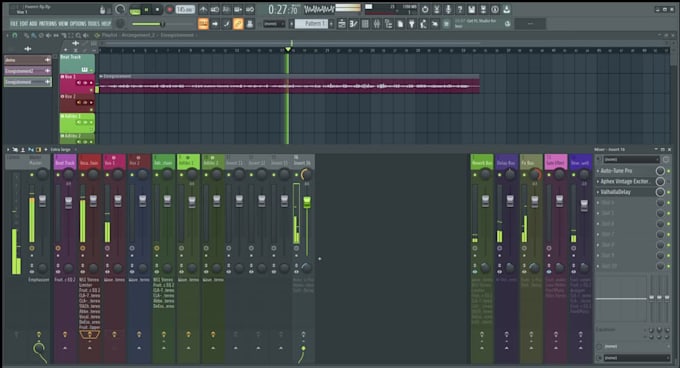Click the question mark help icon

(x=460, y=9)
